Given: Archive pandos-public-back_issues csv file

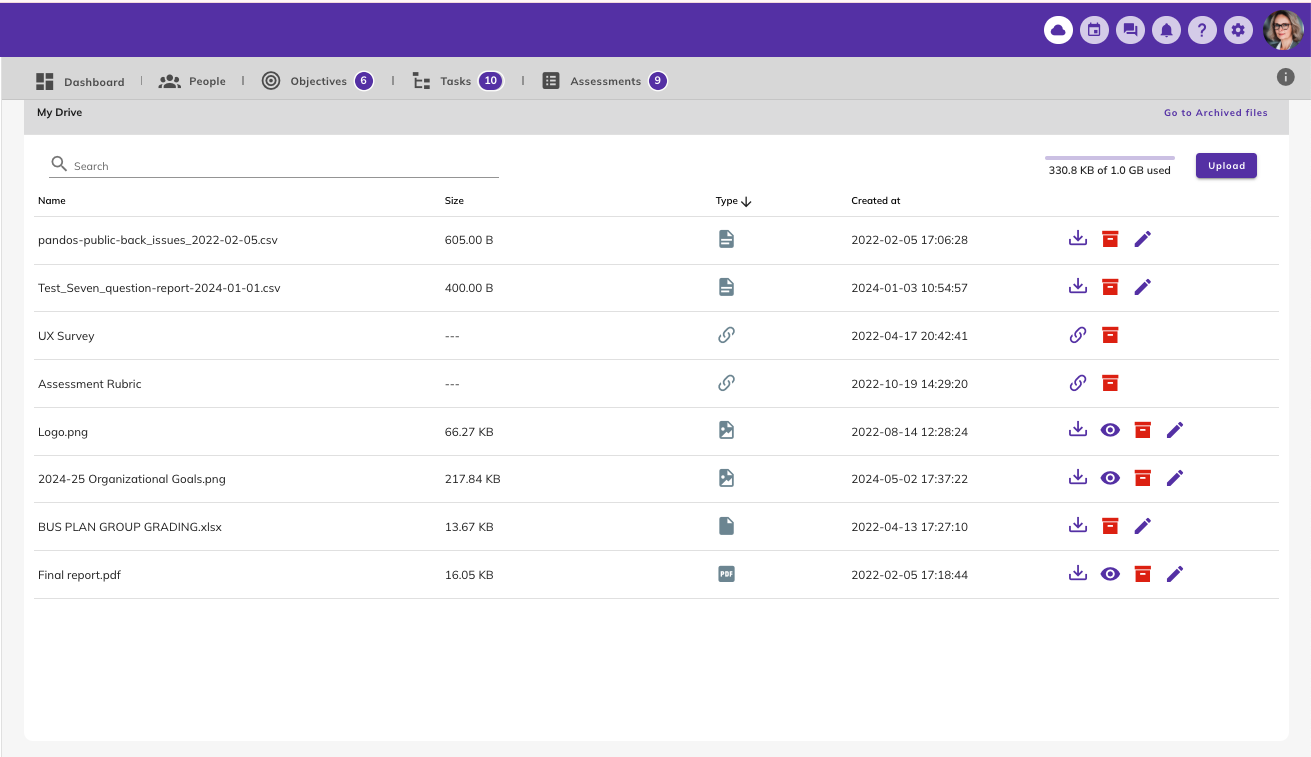Looking at the screenshot, I should 1110,239.
